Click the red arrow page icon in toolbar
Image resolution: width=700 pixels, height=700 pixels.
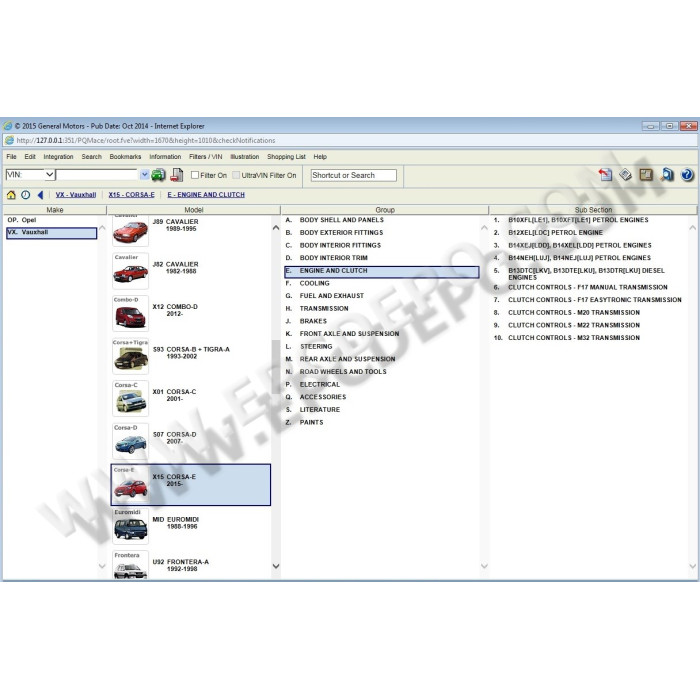click(x=605, y=175)
